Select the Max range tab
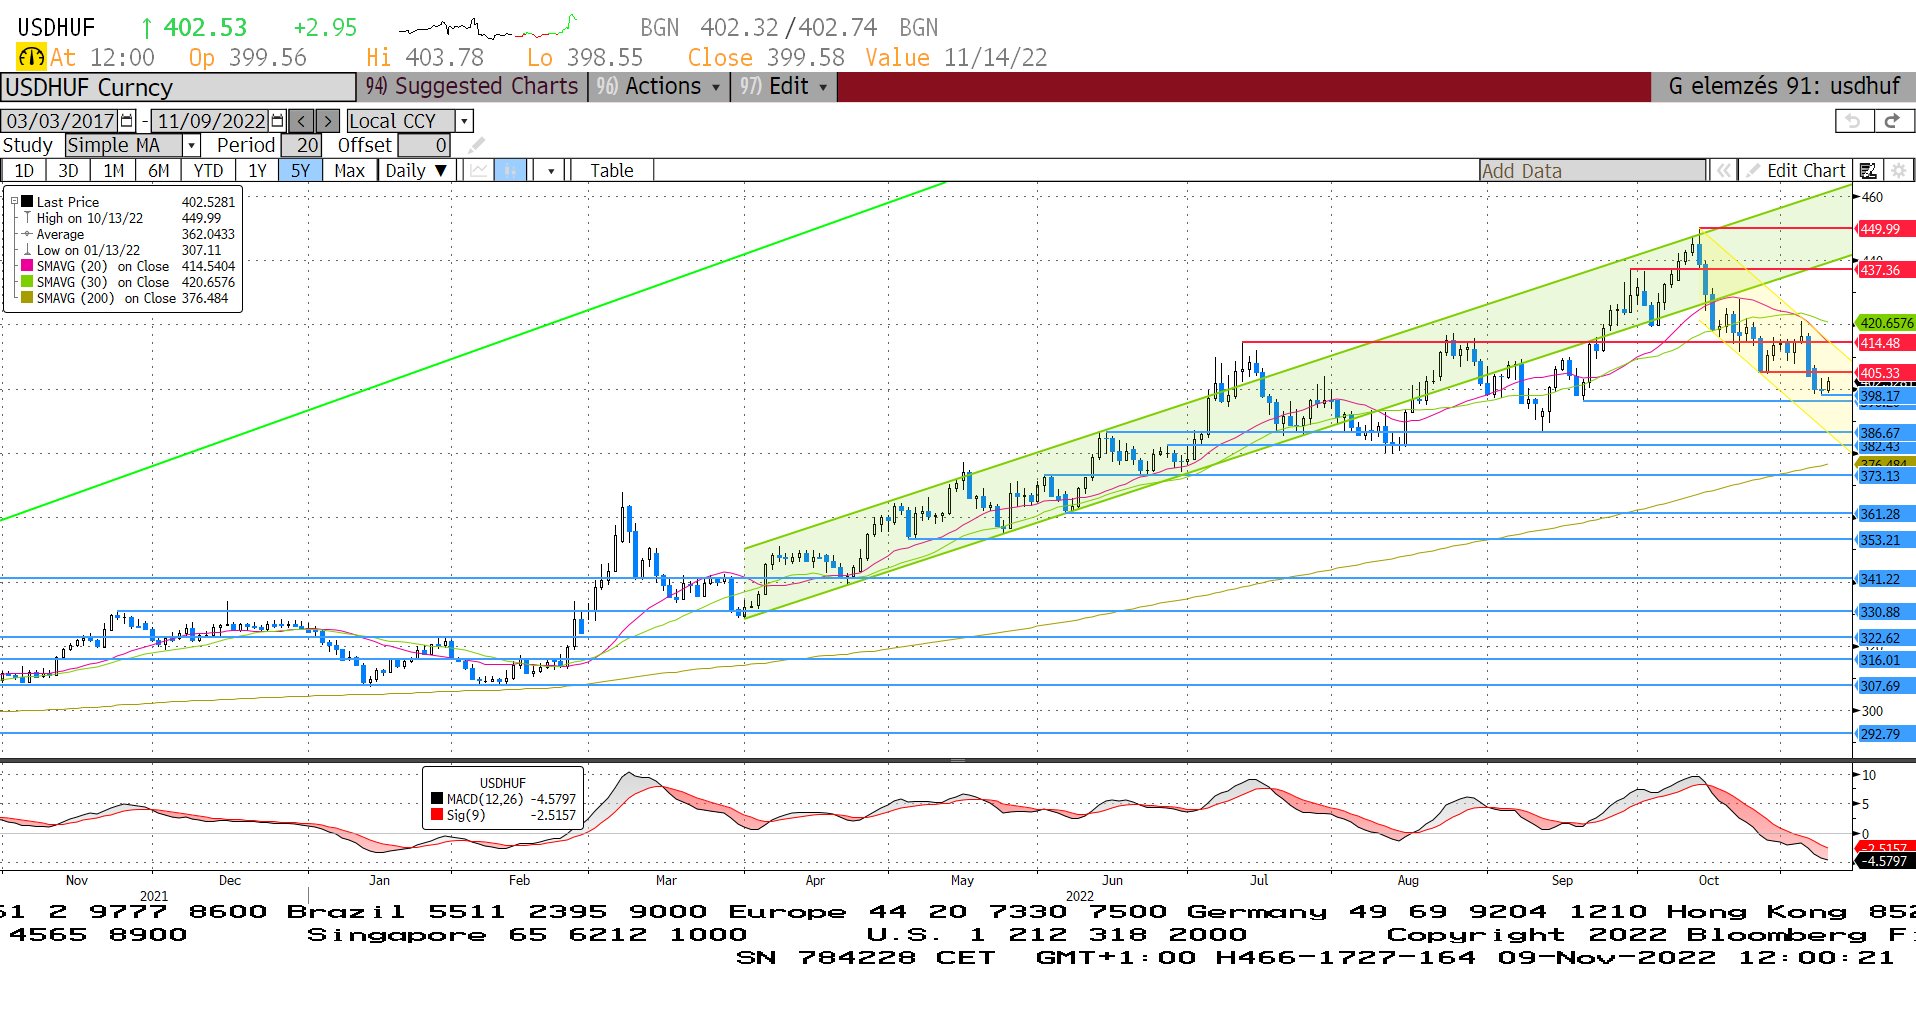The width and height of the screenshot is (1916, 1013). point(349,170)
